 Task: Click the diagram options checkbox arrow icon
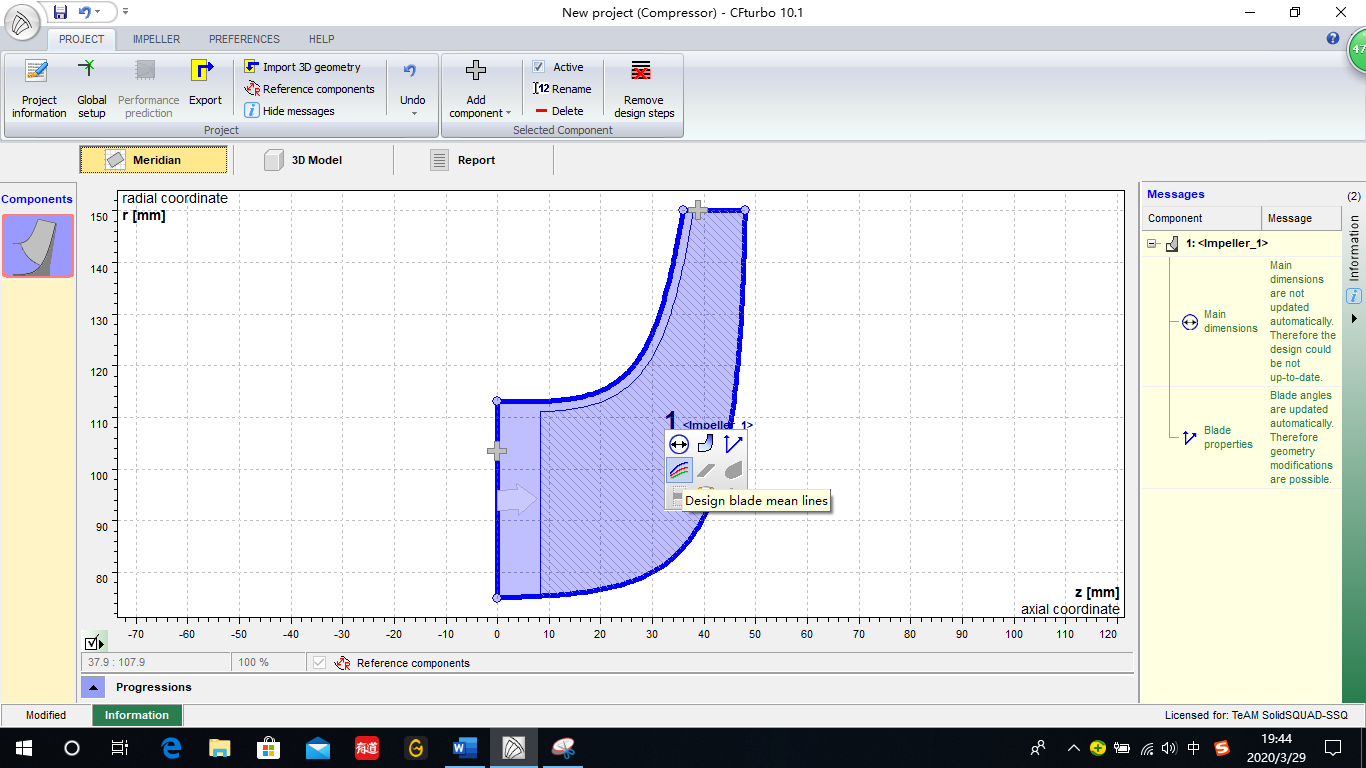click(x=95, y=643)
